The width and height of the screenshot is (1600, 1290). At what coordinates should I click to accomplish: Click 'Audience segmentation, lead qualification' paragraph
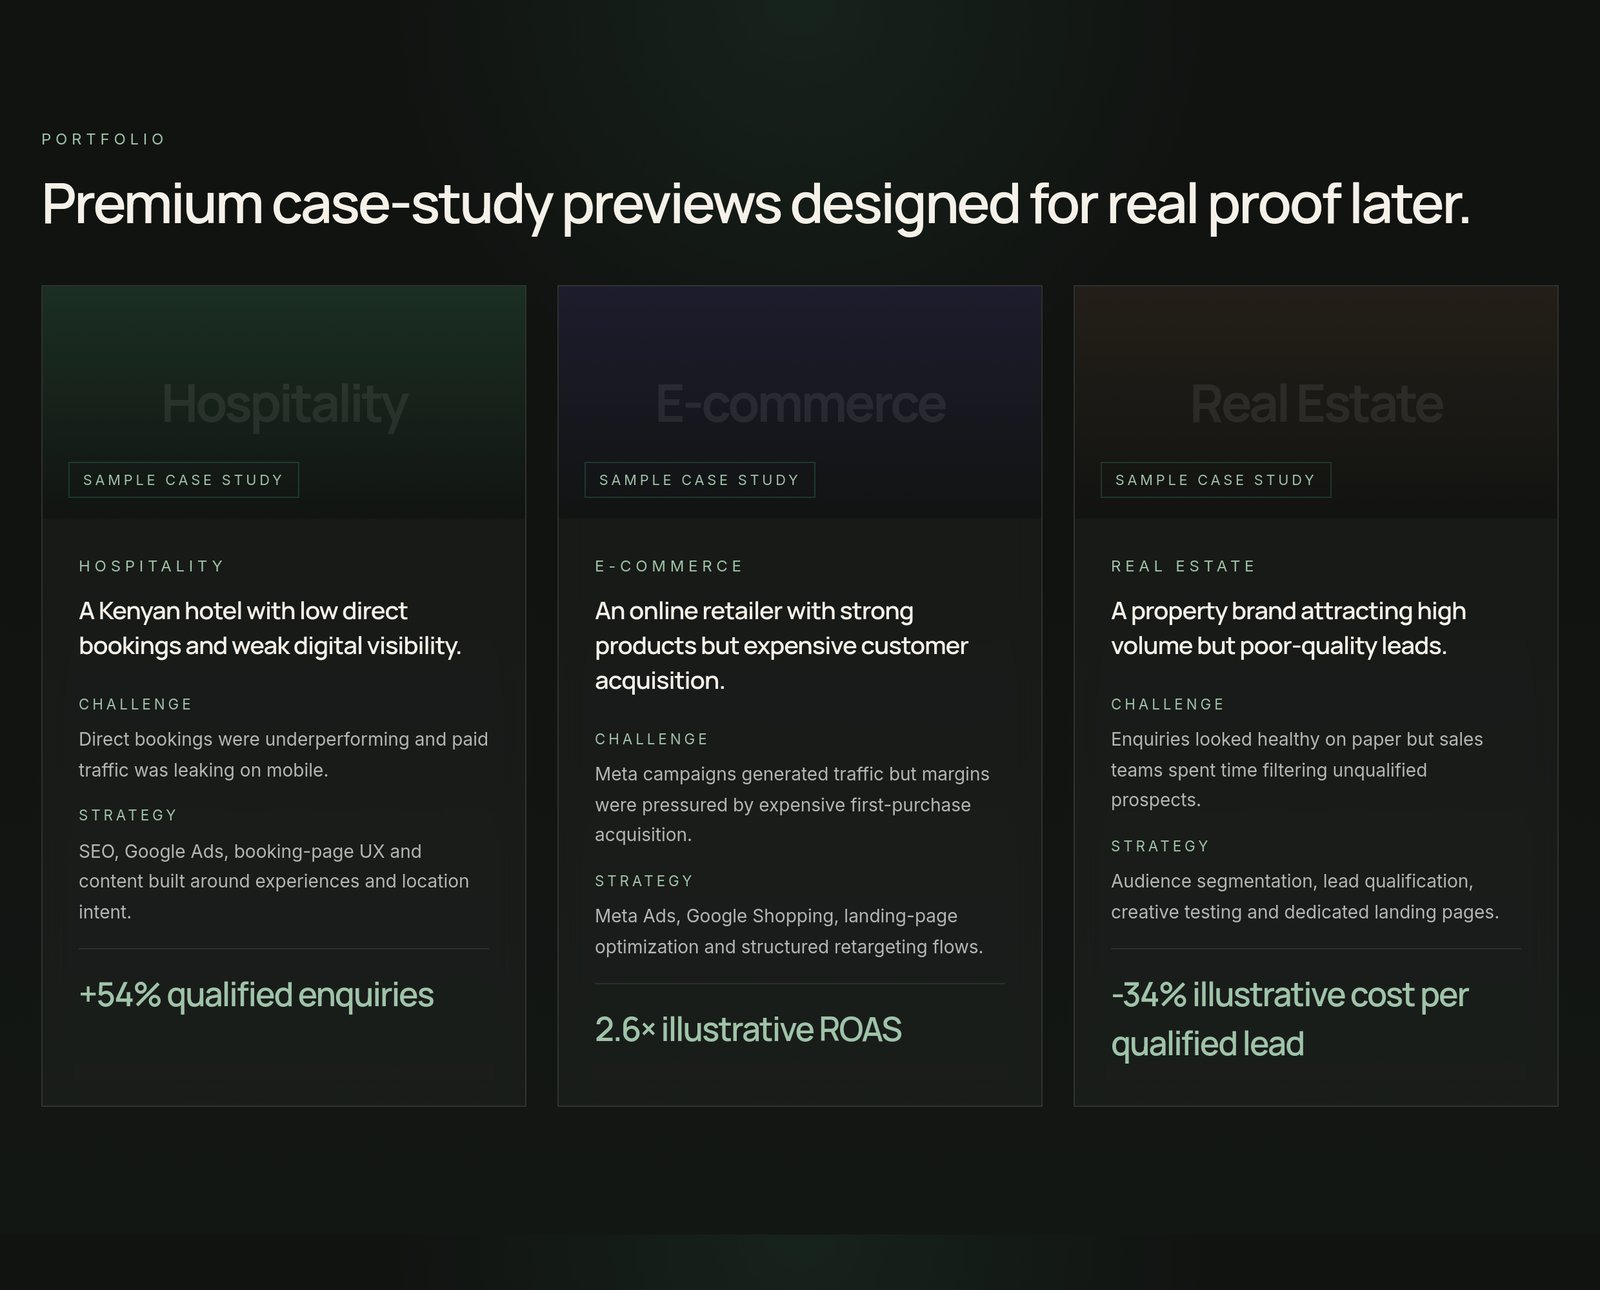pyautogui.click(x=1305, y=896)
